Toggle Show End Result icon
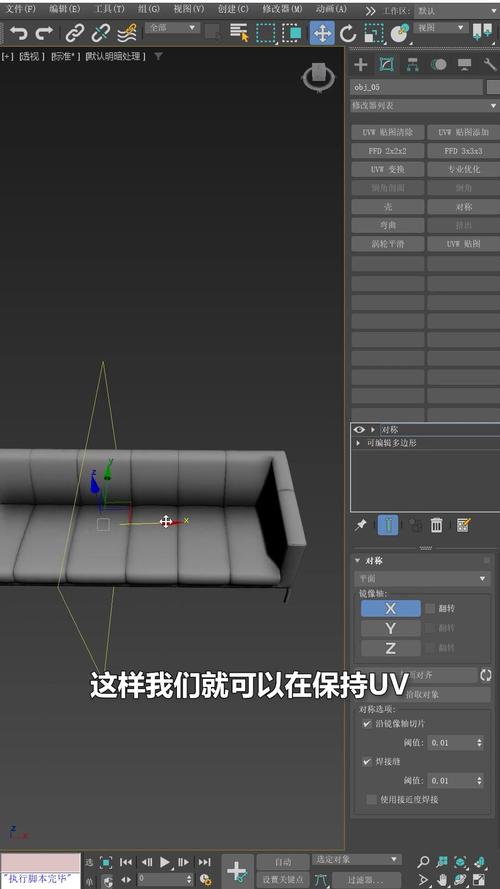This screenshot has height=889, width=500. tap(388, 525)
